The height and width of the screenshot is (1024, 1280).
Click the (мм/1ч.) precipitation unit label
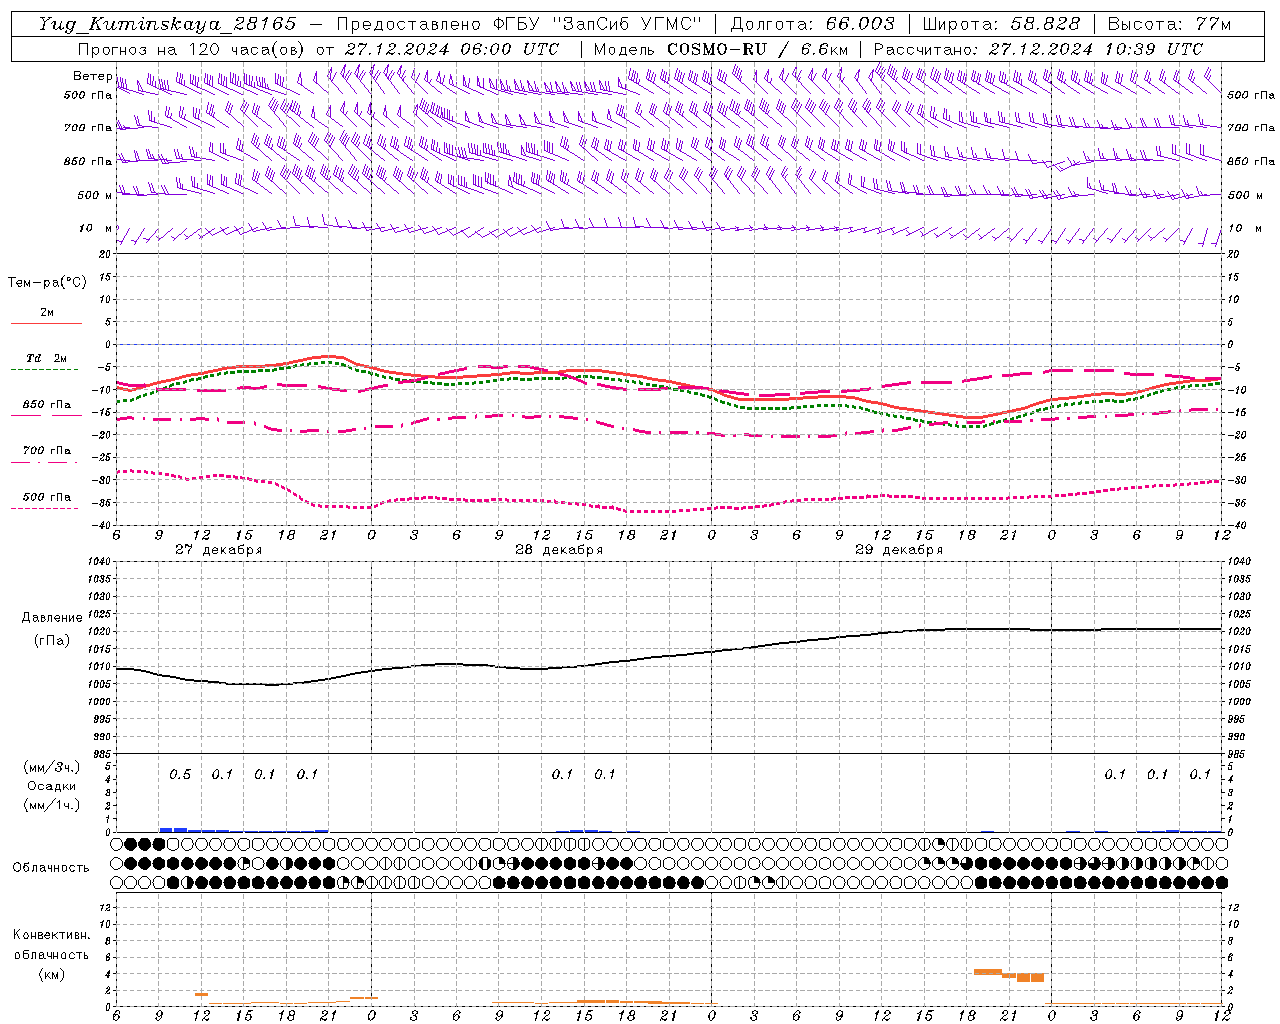(x=52, y=804)
